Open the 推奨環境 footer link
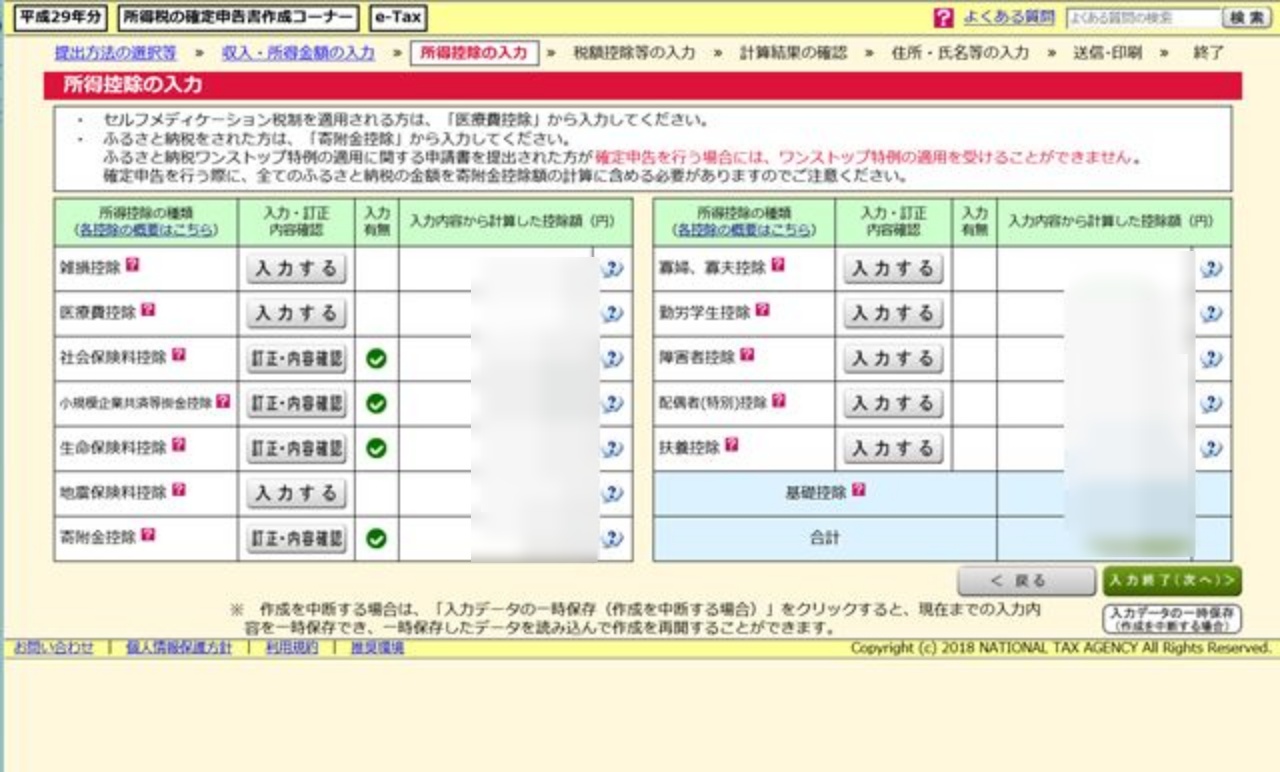This screenshot has width=1280, height=772. click(377, 648)
